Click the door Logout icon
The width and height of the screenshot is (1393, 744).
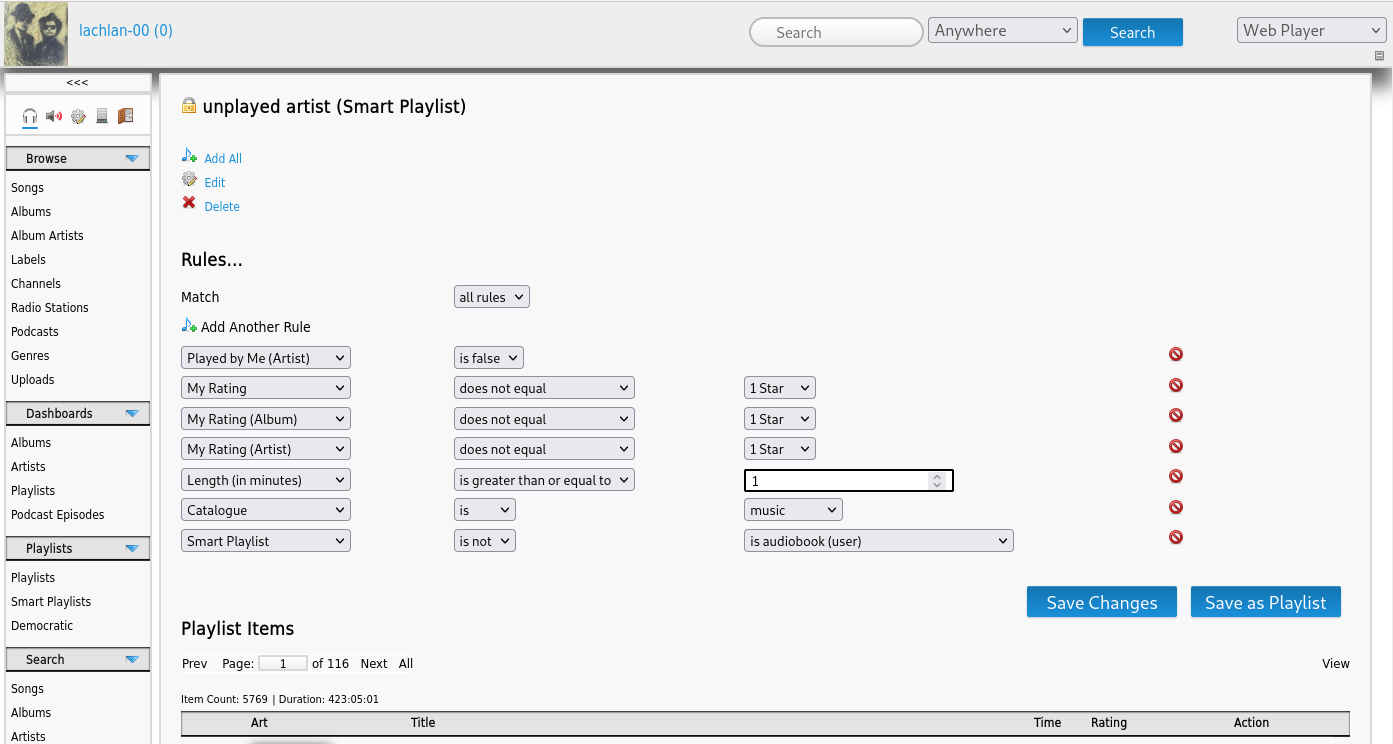[x=125, y=116]
